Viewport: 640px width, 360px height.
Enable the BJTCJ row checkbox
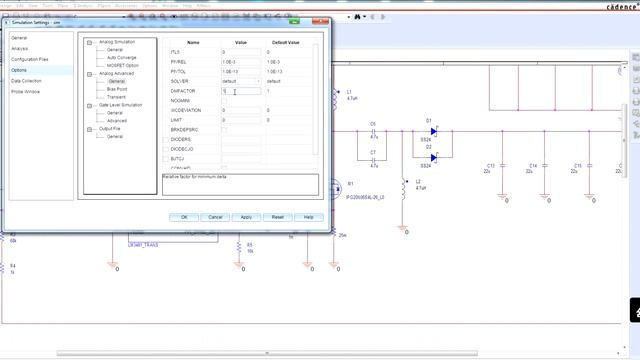(x=166, y=159)
